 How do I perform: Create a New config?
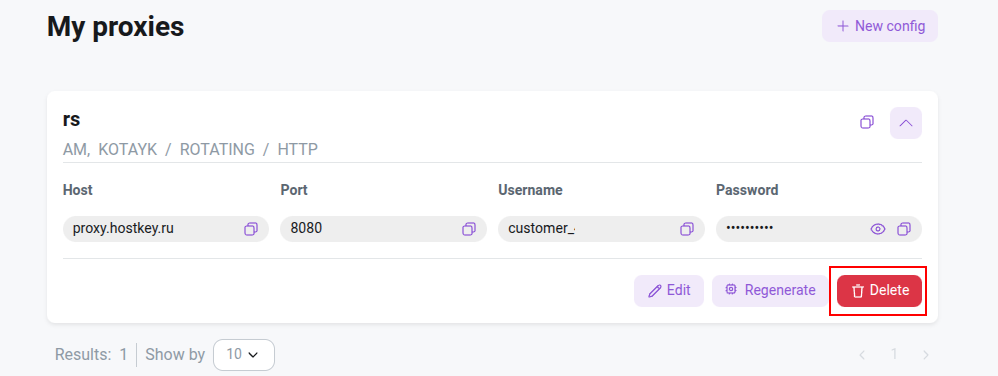click(880, 26)
